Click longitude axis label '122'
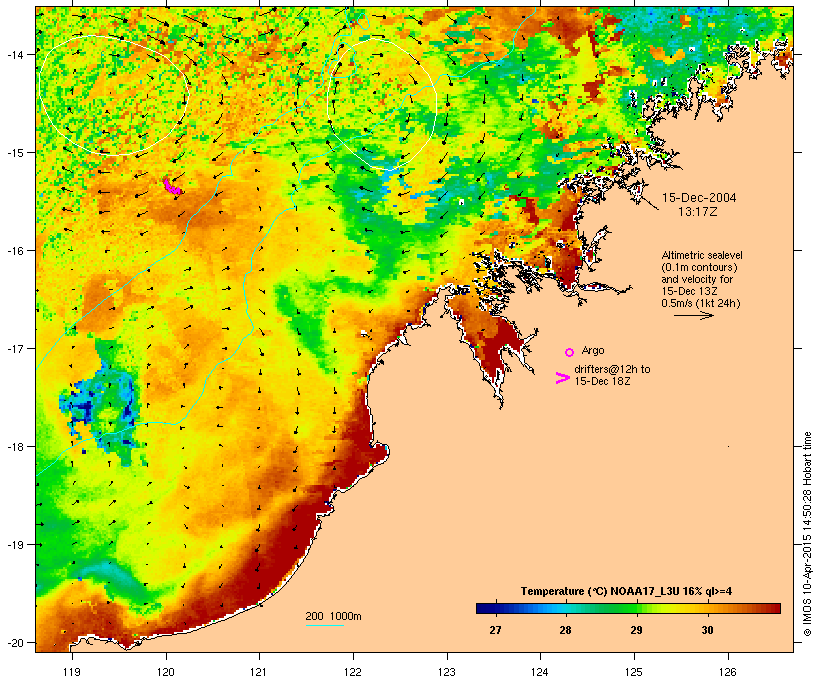Image resolution: width=820 pixels, height=680 pixels. click(x=353, y=672)
